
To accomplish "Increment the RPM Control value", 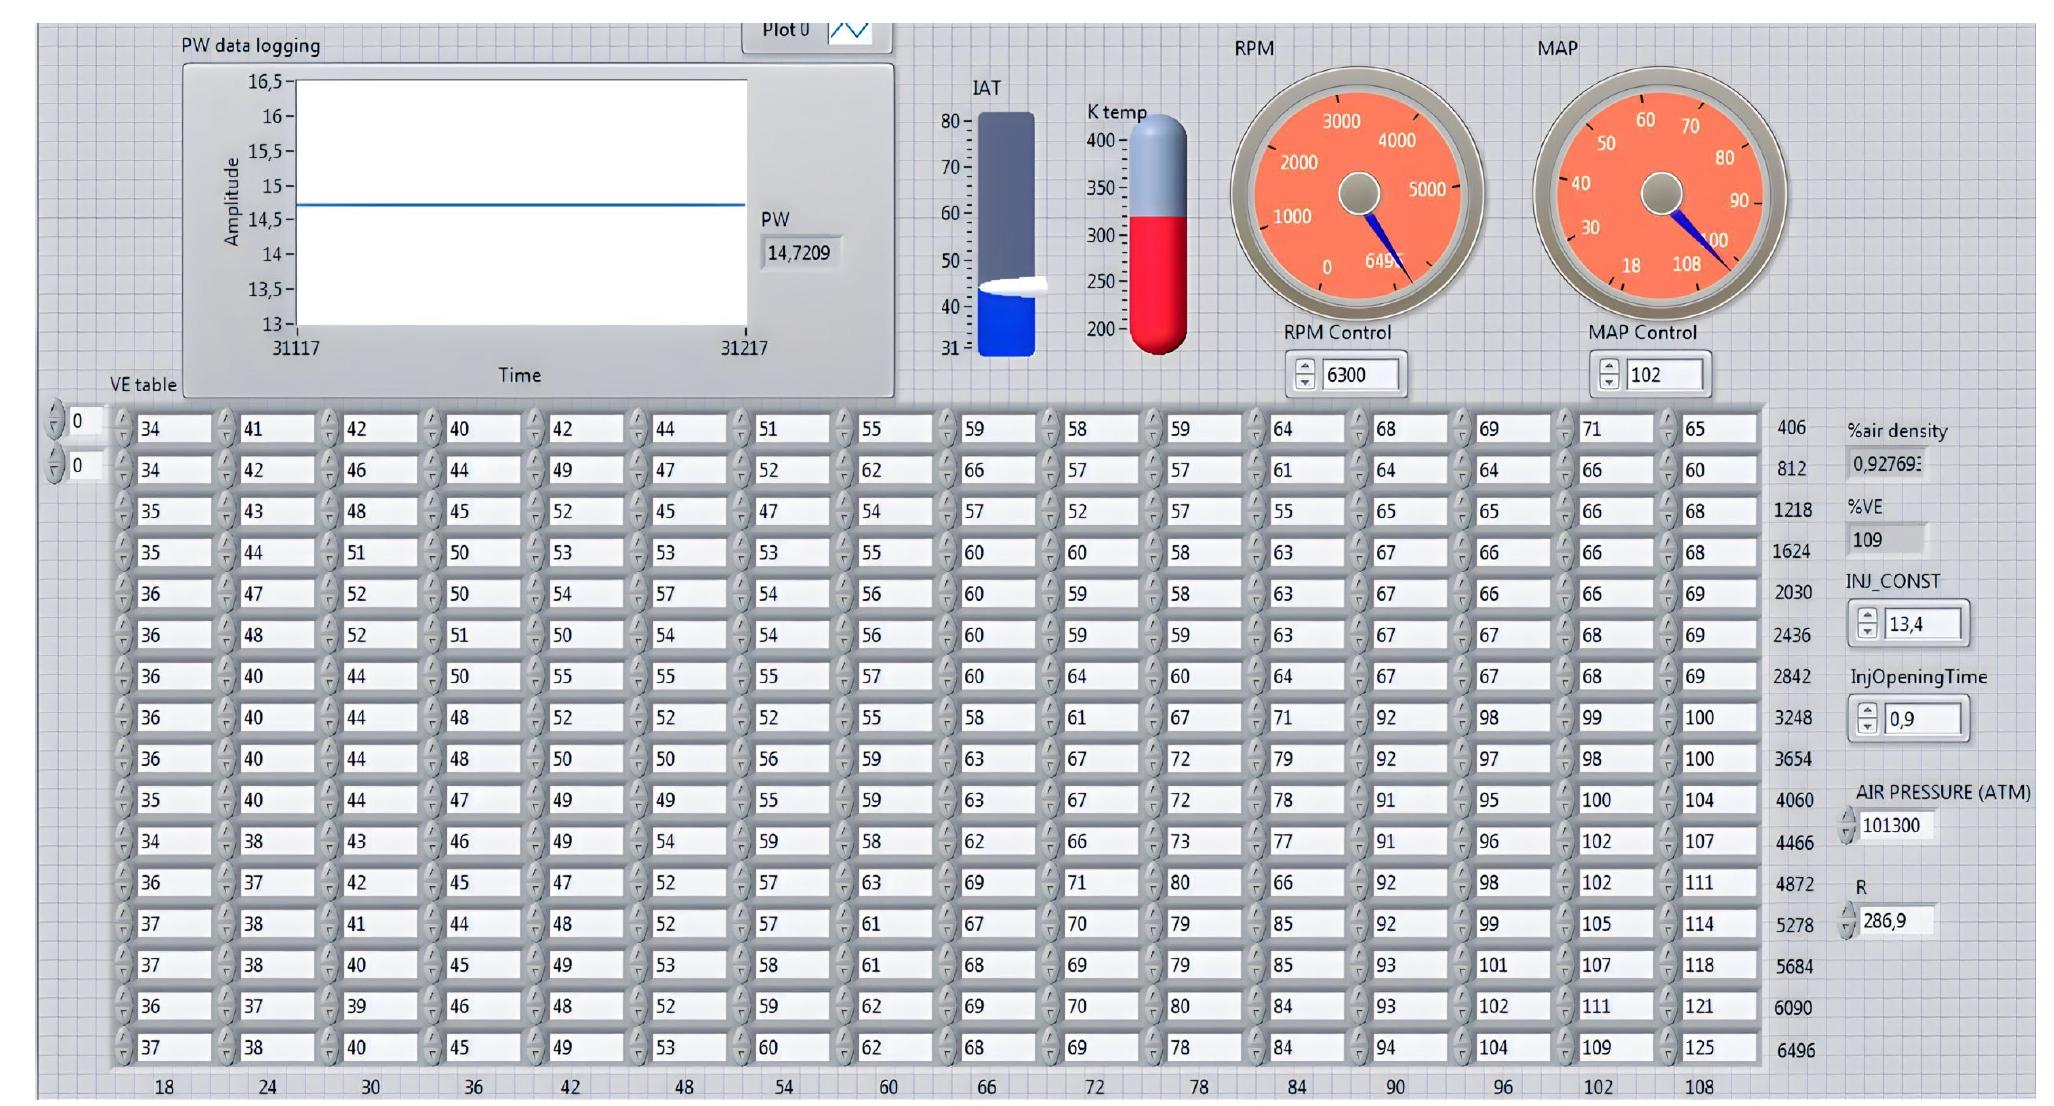I will (x=1305, y=366).
